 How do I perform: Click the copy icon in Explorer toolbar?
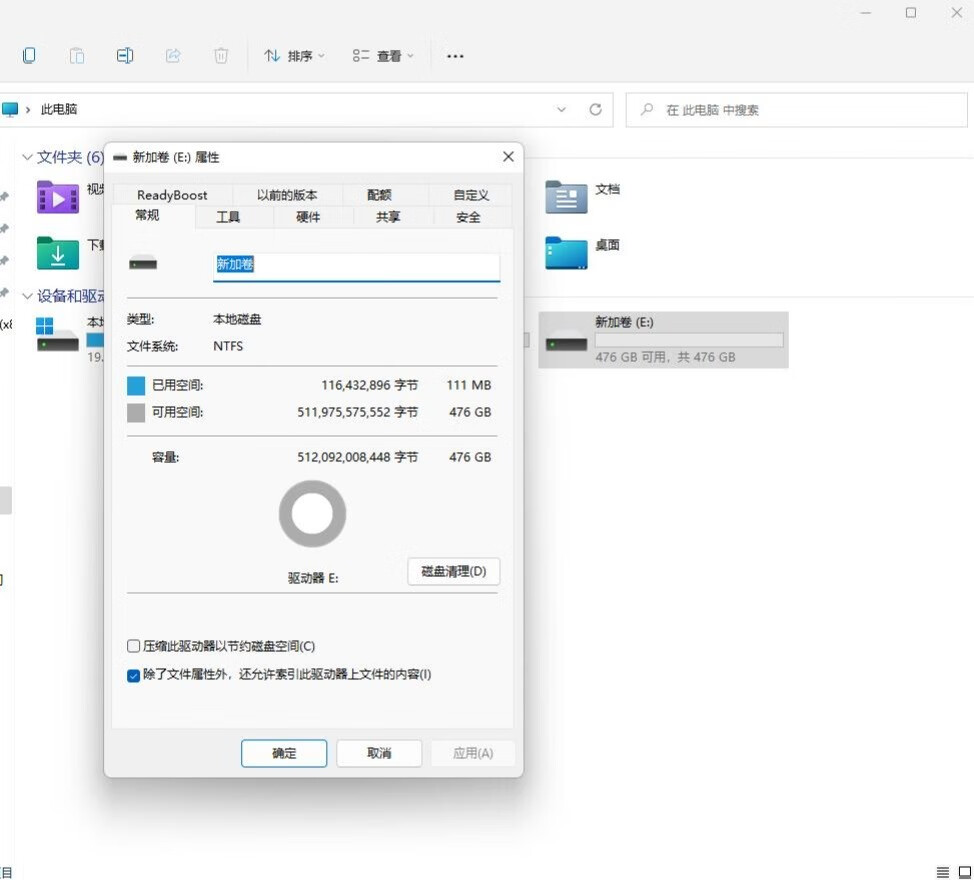tap(29, 56)
